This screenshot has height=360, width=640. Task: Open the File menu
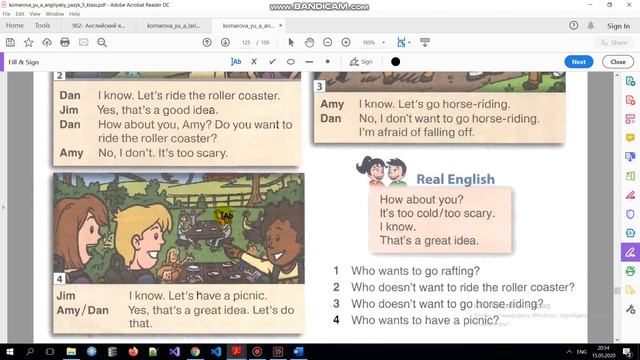click(7, 14)
